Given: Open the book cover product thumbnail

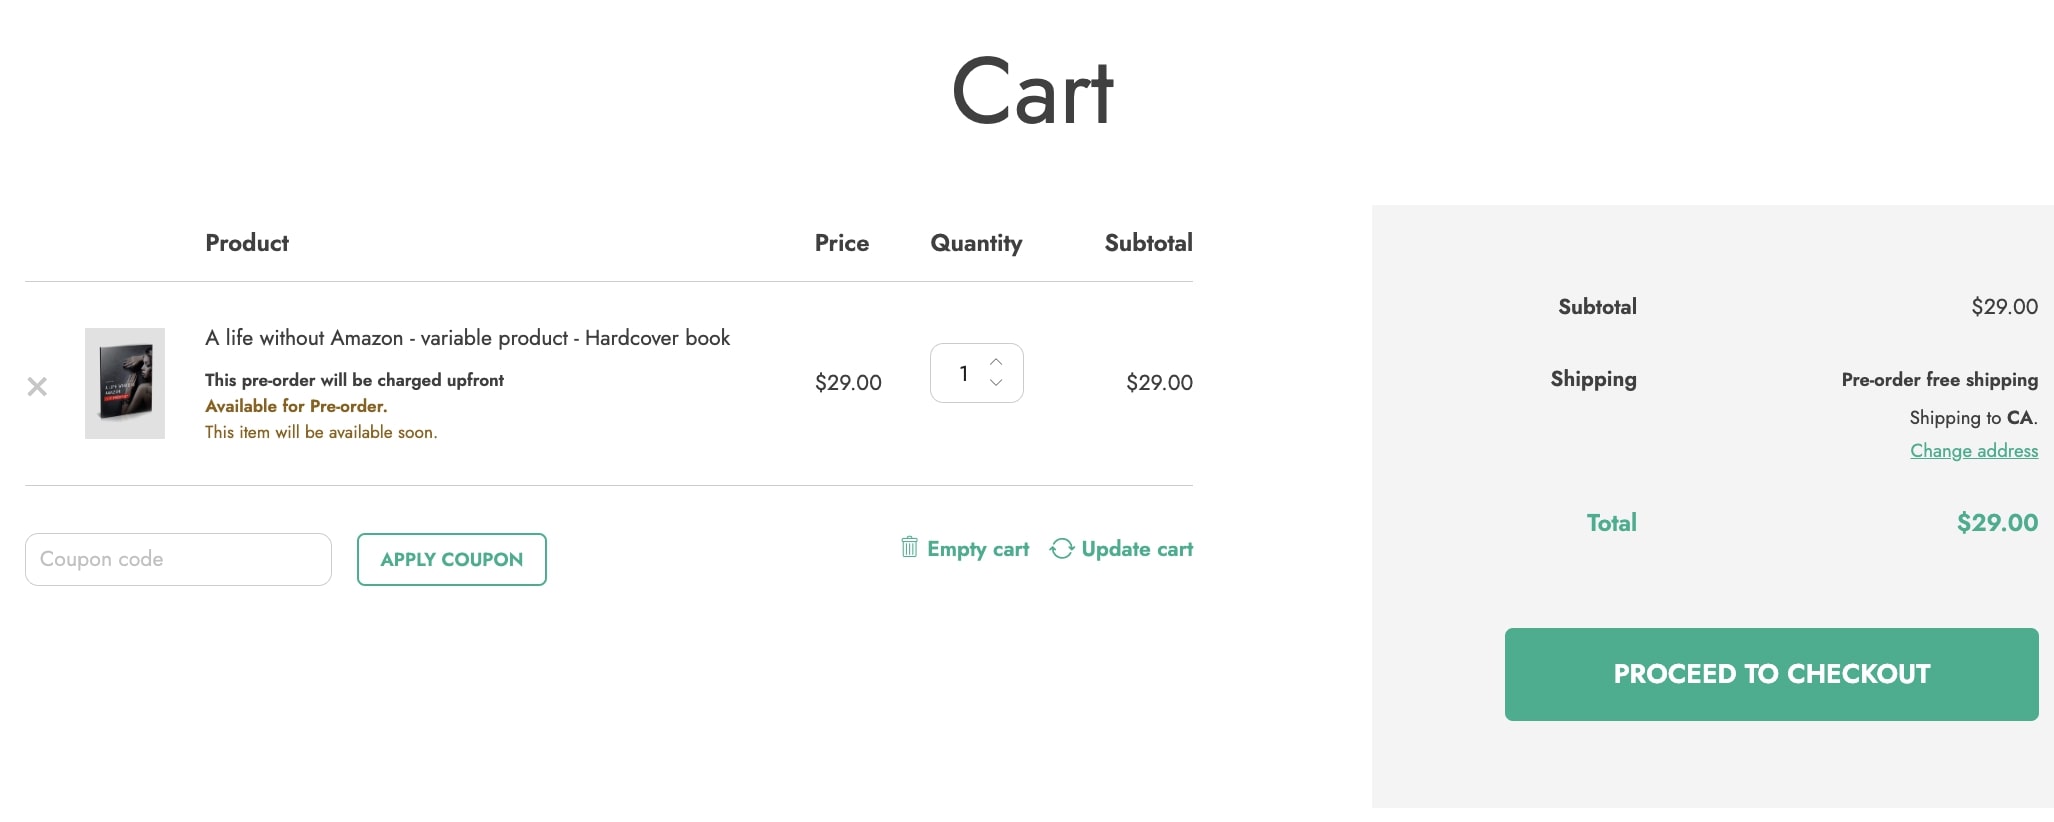Looking at the screenshot, I should coord(125,383).
